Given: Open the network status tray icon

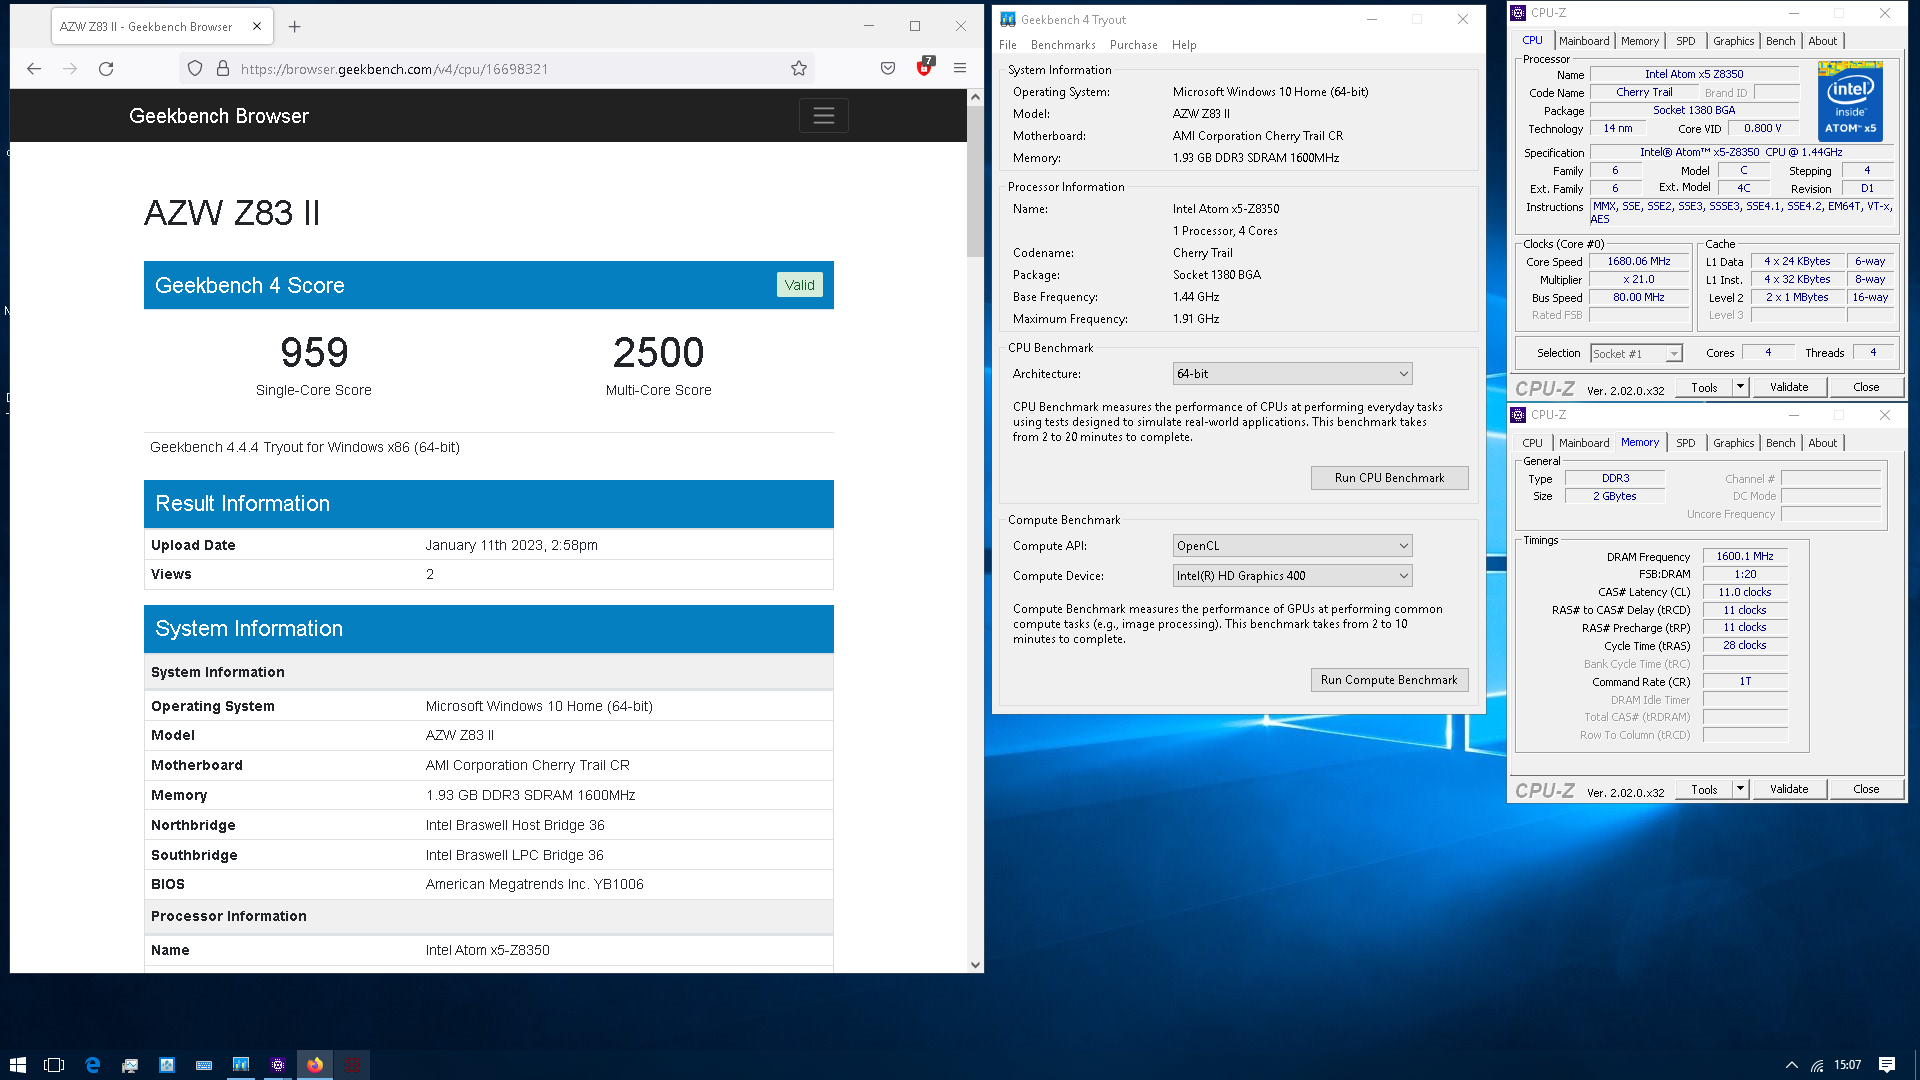Looking at the screenshot, I should point(1817,1065).
